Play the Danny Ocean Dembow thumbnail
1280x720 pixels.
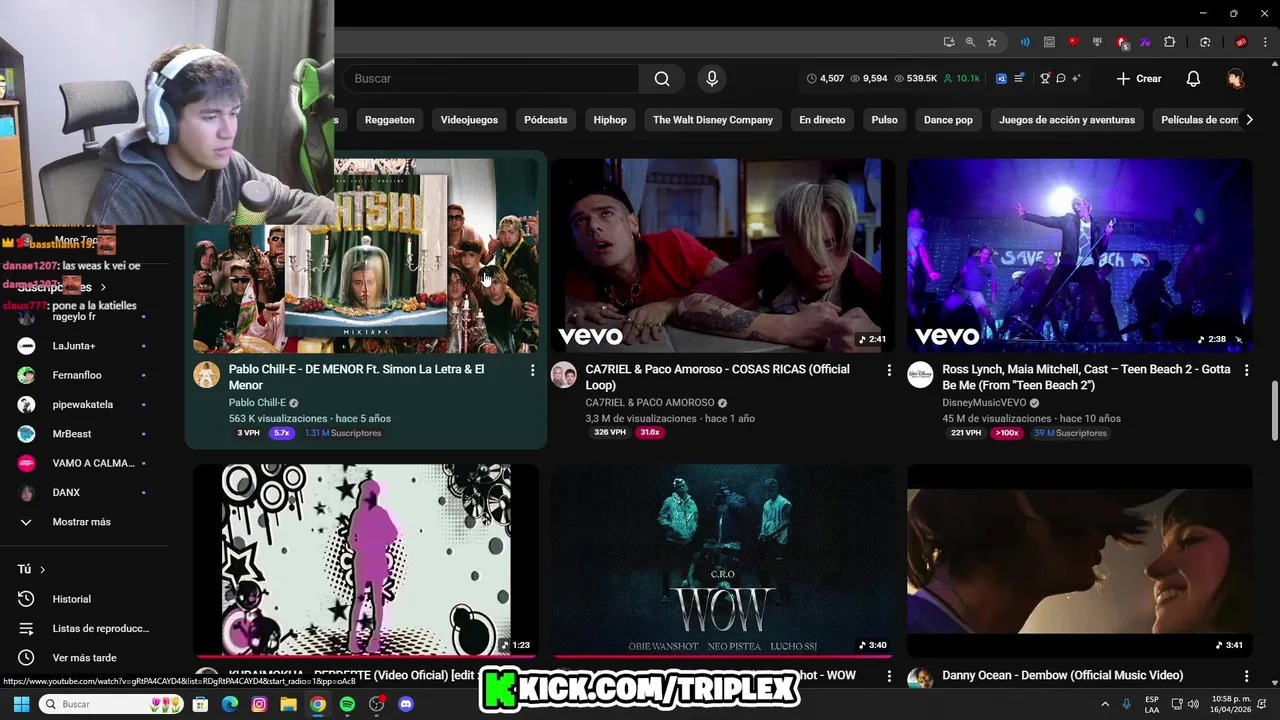1080,560
